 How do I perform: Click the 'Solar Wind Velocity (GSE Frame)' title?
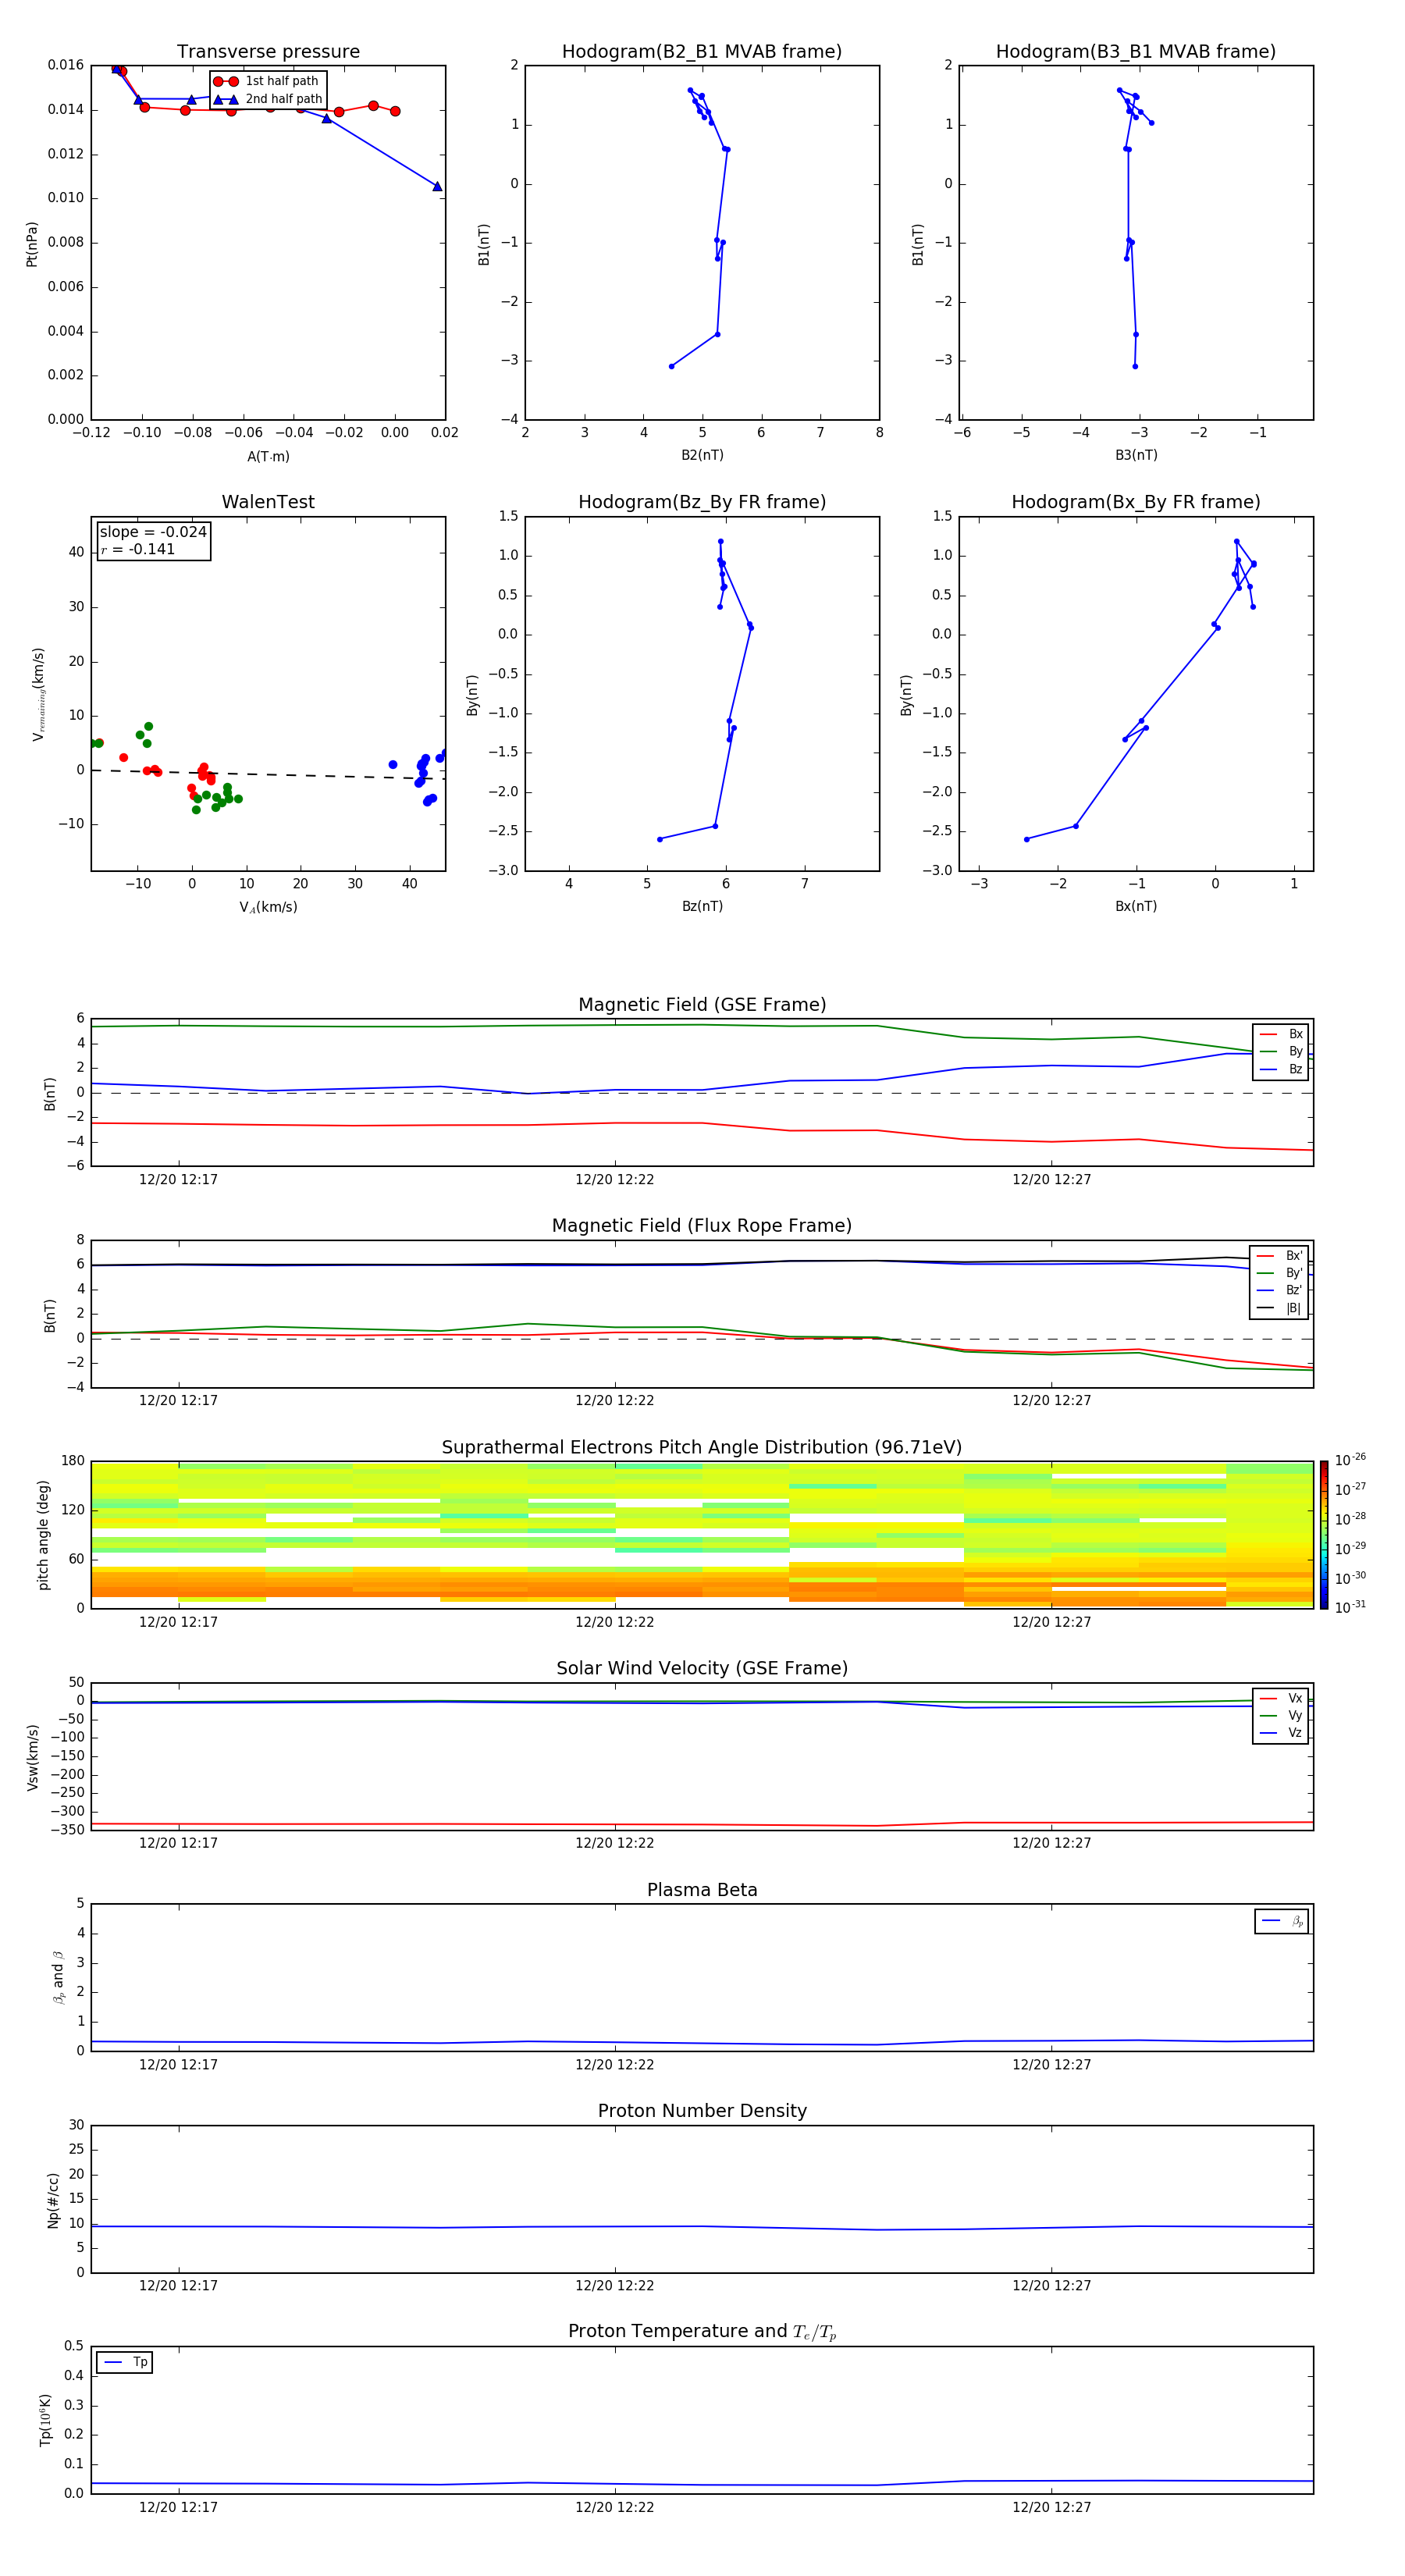click(702, 1668)
